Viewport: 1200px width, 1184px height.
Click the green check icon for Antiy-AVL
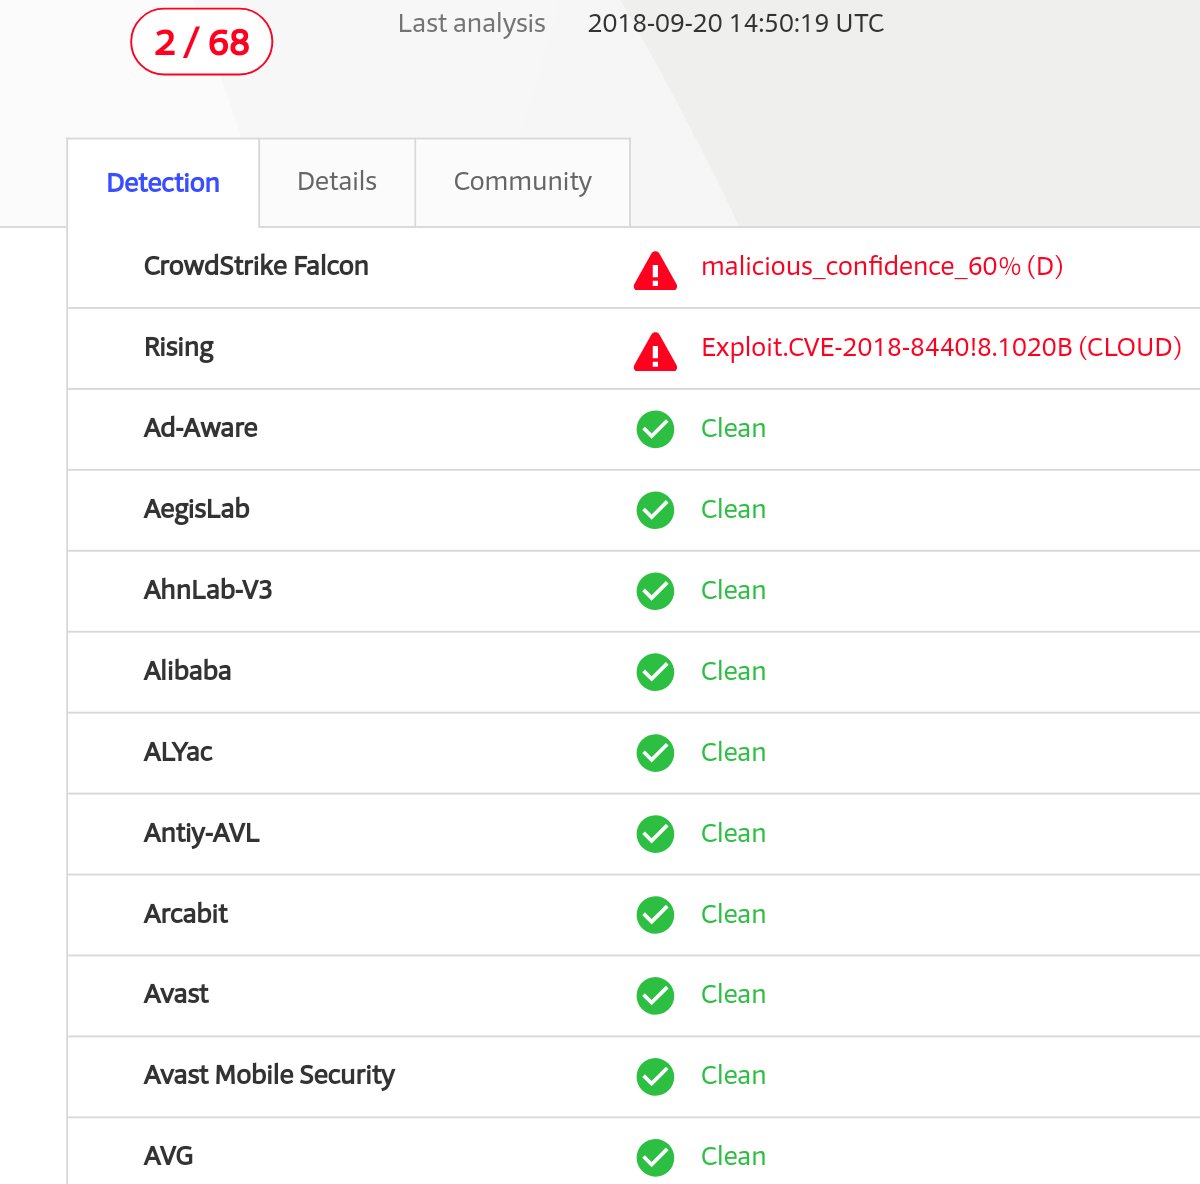[655, 834]
